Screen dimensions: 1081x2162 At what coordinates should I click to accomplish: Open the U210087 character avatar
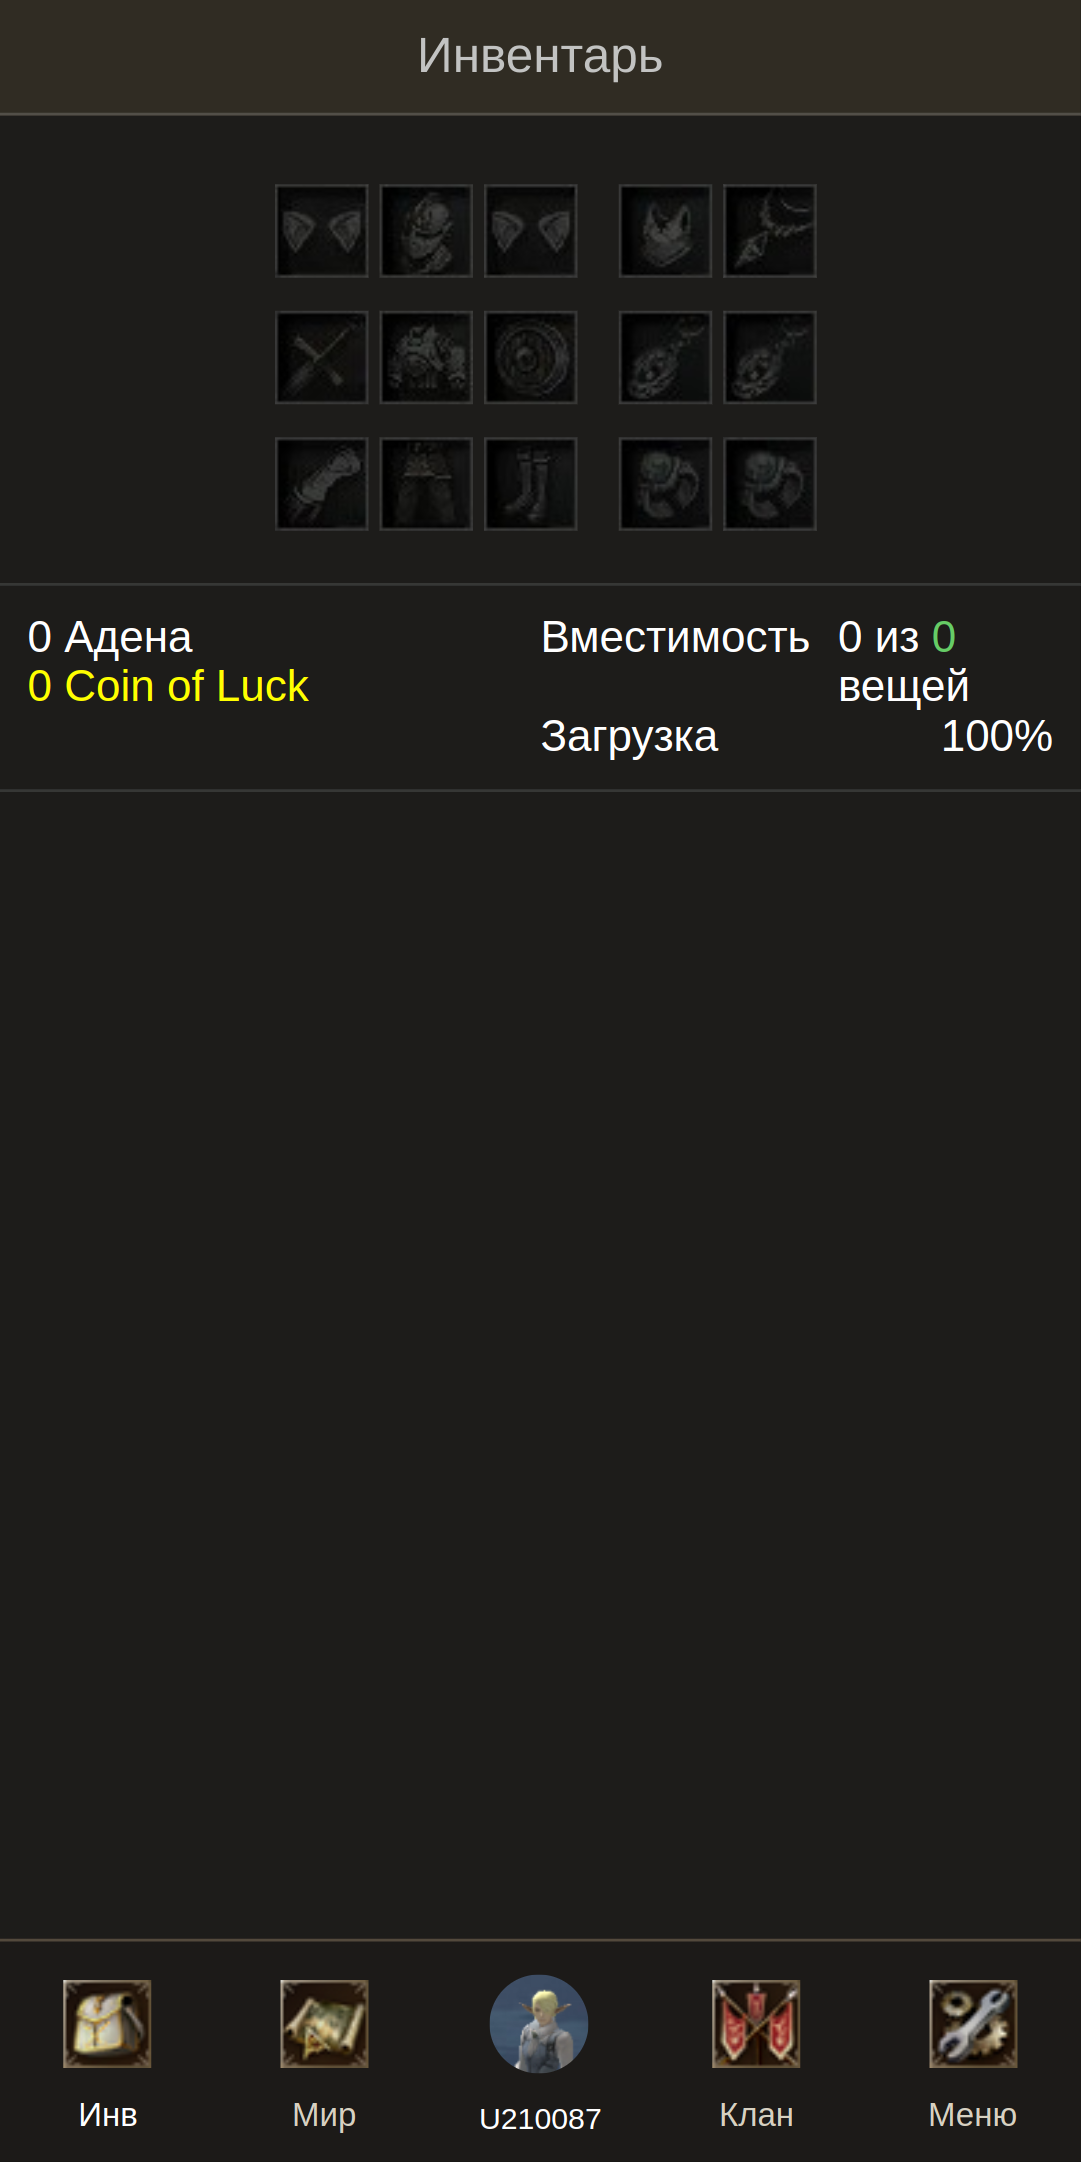tap(539, 2024)
